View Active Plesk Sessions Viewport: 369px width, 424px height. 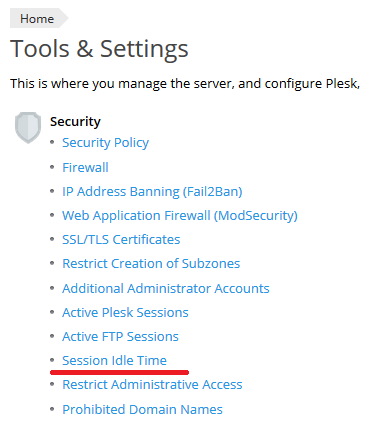pyautogui.click(x=125, y=312)
